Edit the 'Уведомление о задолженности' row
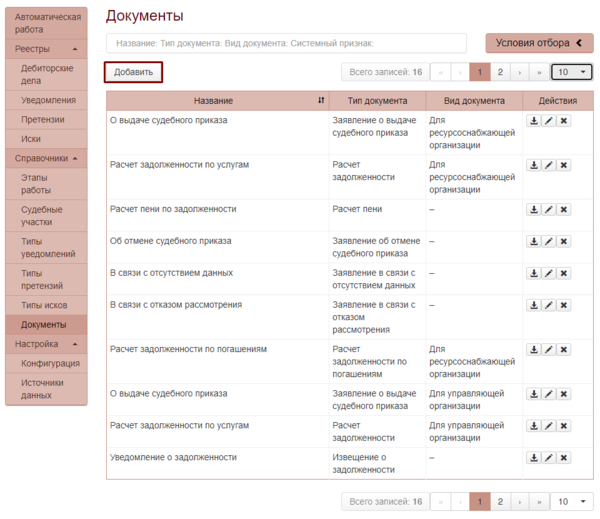The height and width of the screenshot is (519, 600). click(x=549, y=458)
